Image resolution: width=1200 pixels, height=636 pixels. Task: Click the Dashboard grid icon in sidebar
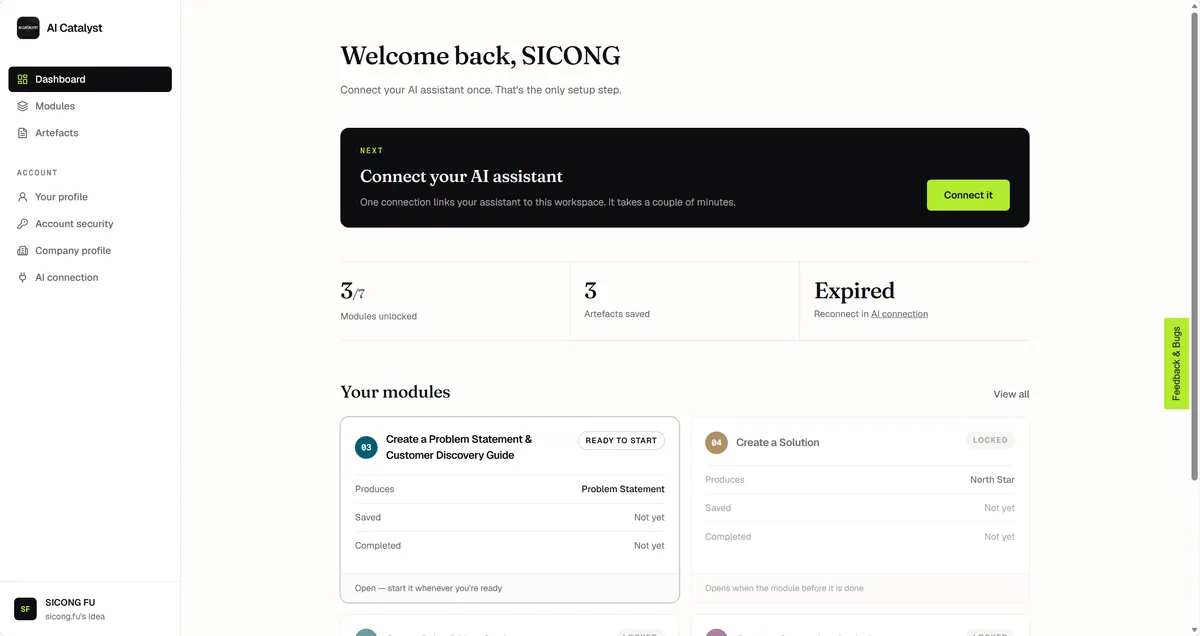click(23, 79)
